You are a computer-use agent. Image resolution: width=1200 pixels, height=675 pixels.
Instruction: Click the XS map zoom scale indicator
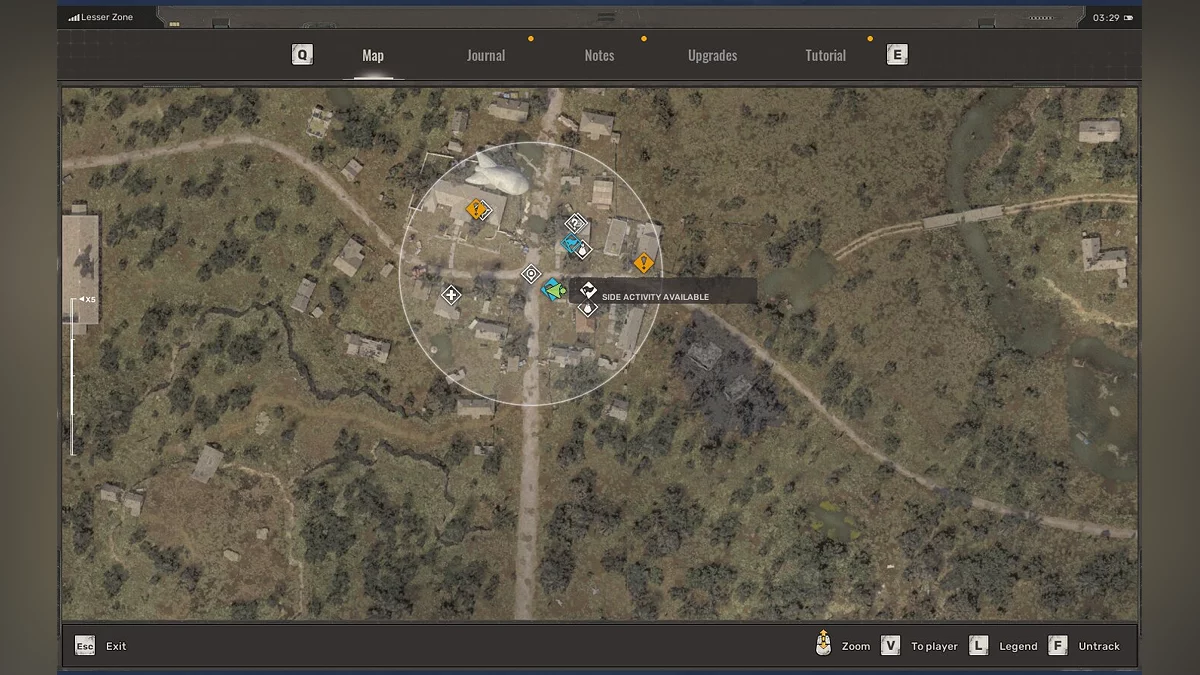coord(87,299)
